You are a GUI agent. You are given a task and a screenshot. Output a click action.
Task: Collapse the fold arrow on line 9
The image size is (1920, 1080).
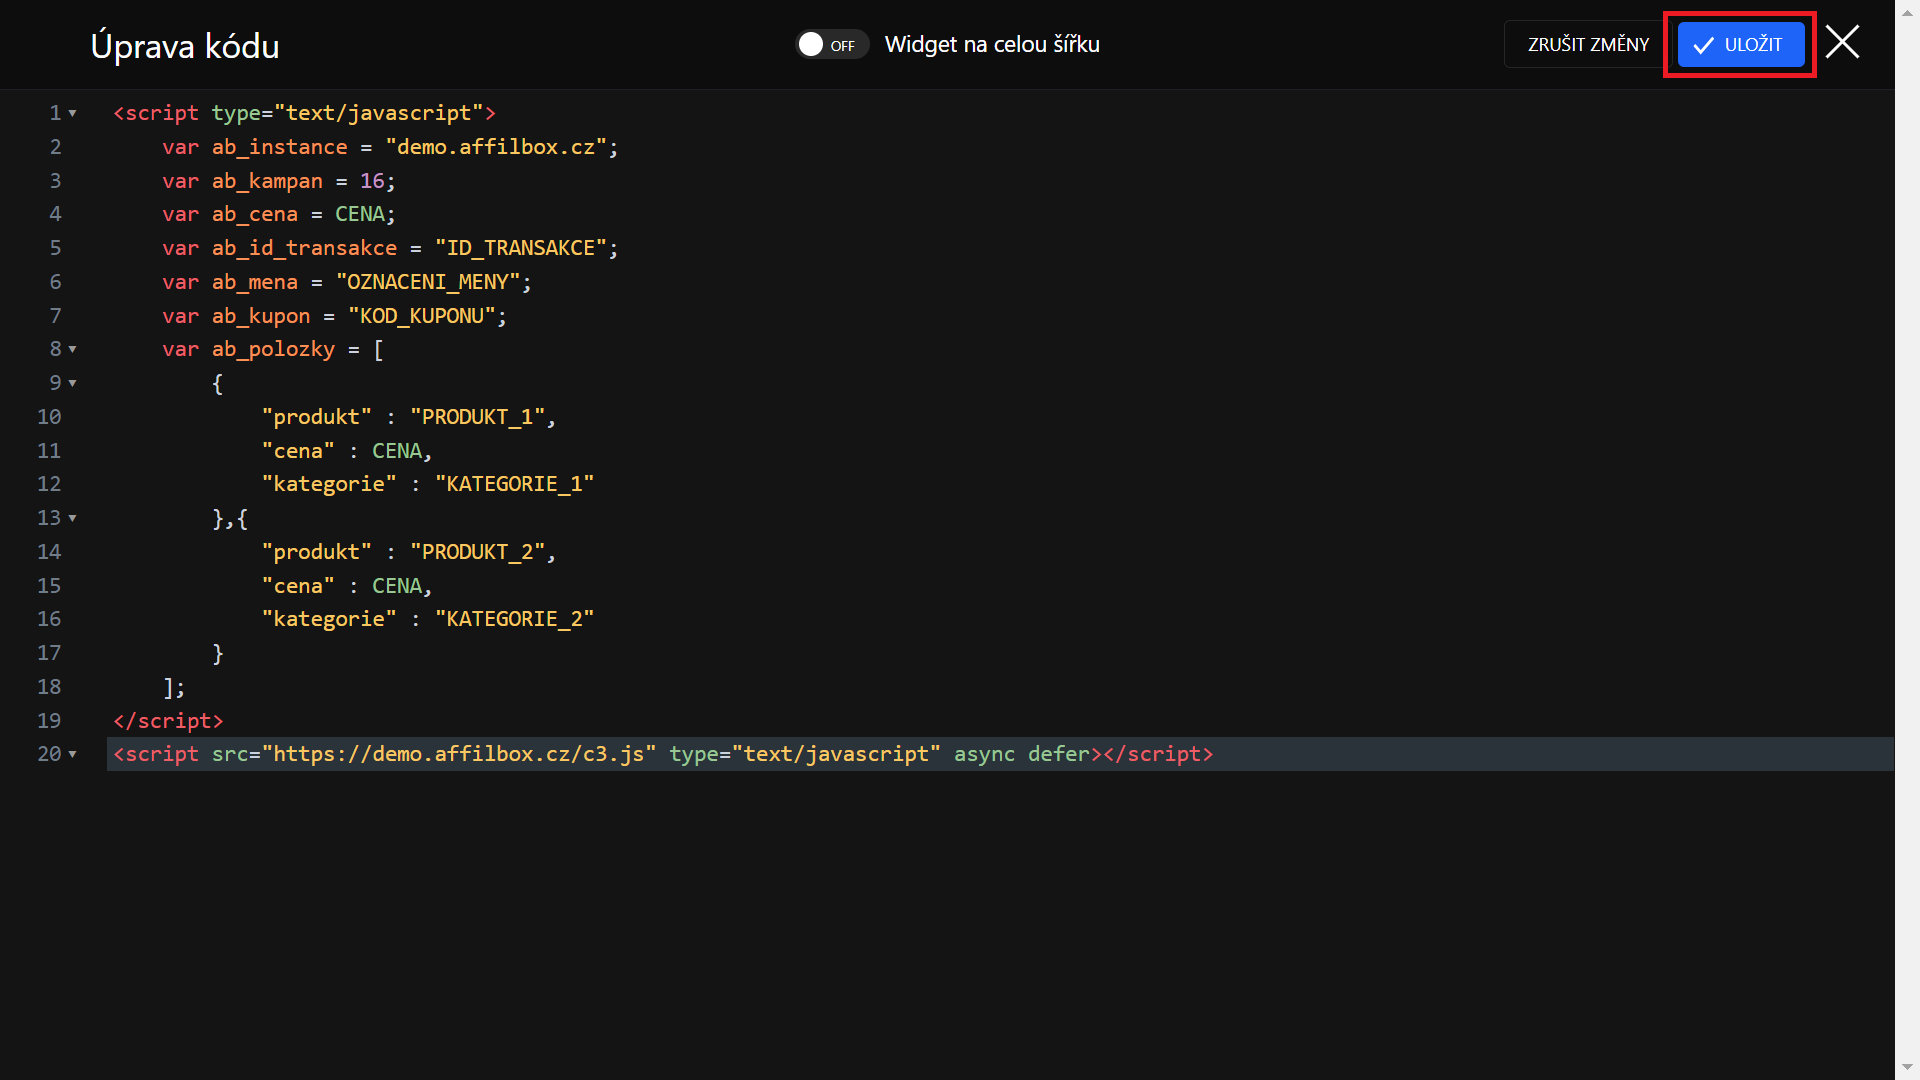72,384
